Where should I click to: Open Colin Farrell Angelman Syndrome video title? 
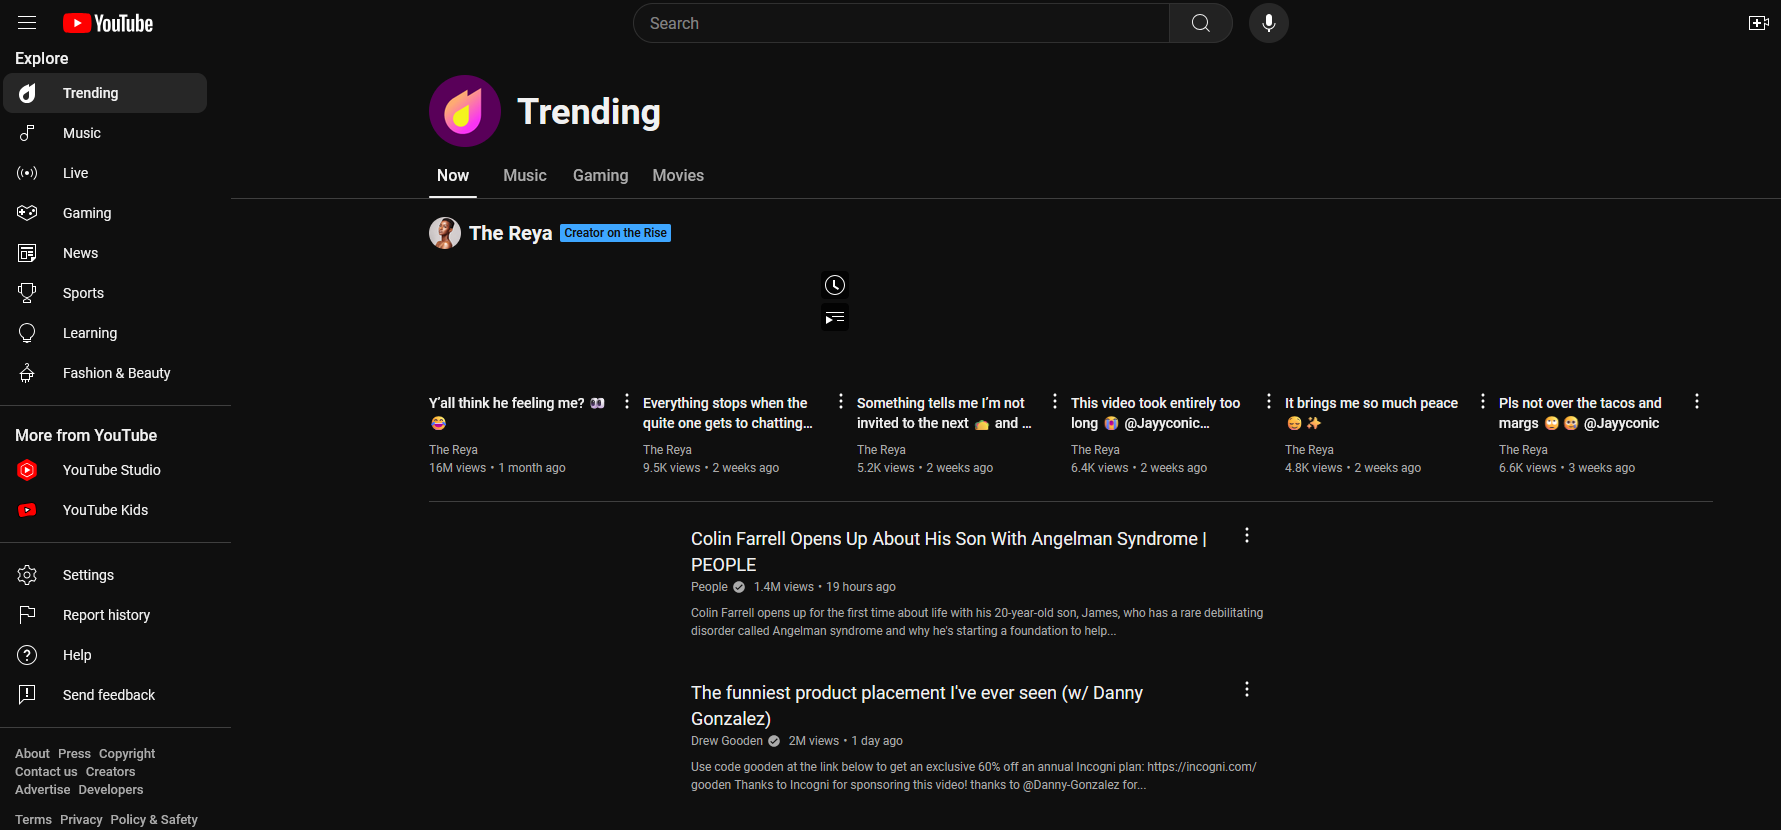949,551
